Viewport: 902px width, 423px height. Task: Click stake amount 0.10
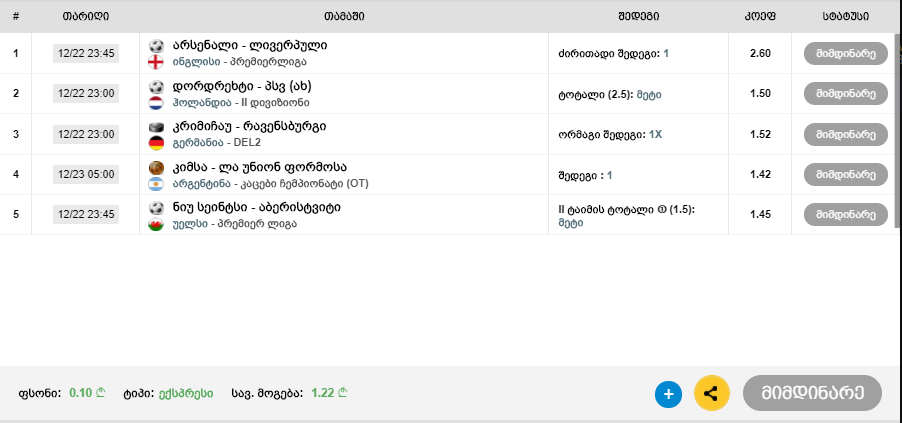[x=87, y=393]
